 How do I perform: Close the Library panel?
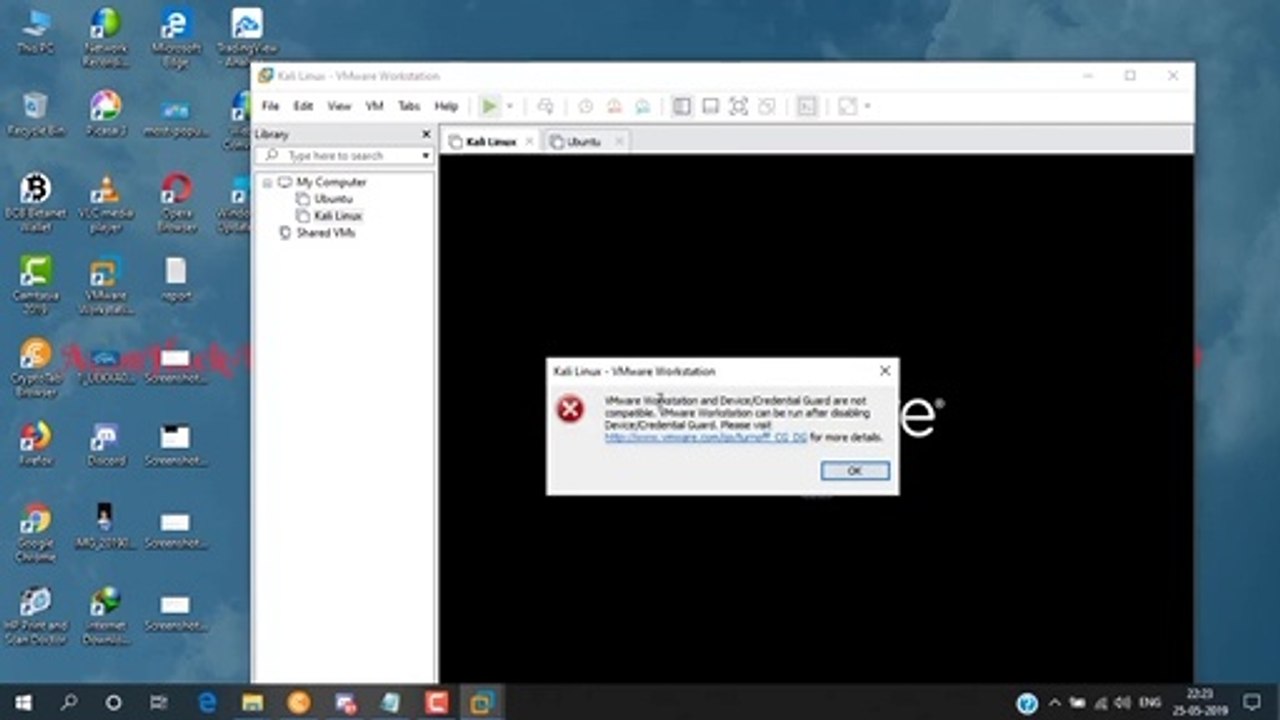coord(426,134)
